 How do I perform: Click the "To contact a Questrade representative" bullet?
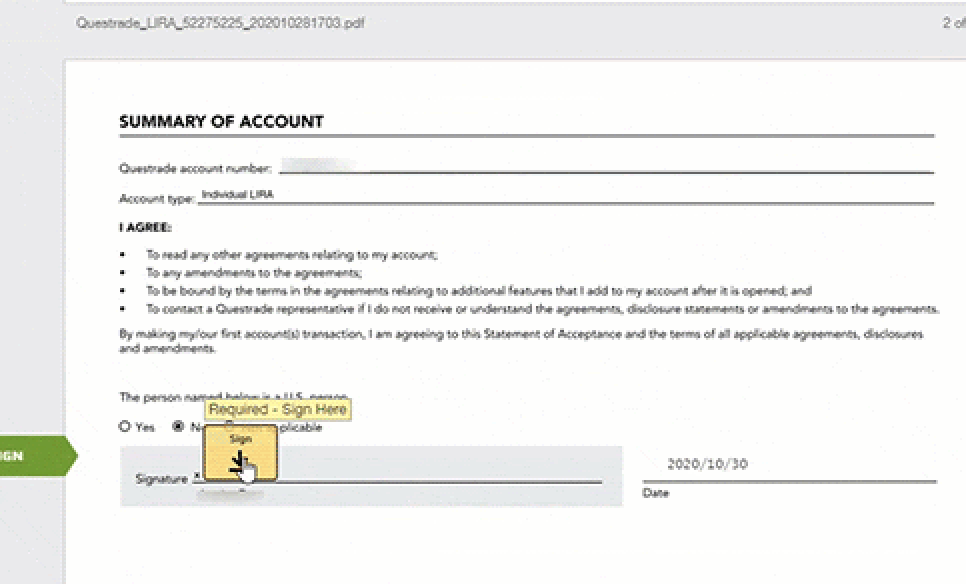click(x=542, y=309)
